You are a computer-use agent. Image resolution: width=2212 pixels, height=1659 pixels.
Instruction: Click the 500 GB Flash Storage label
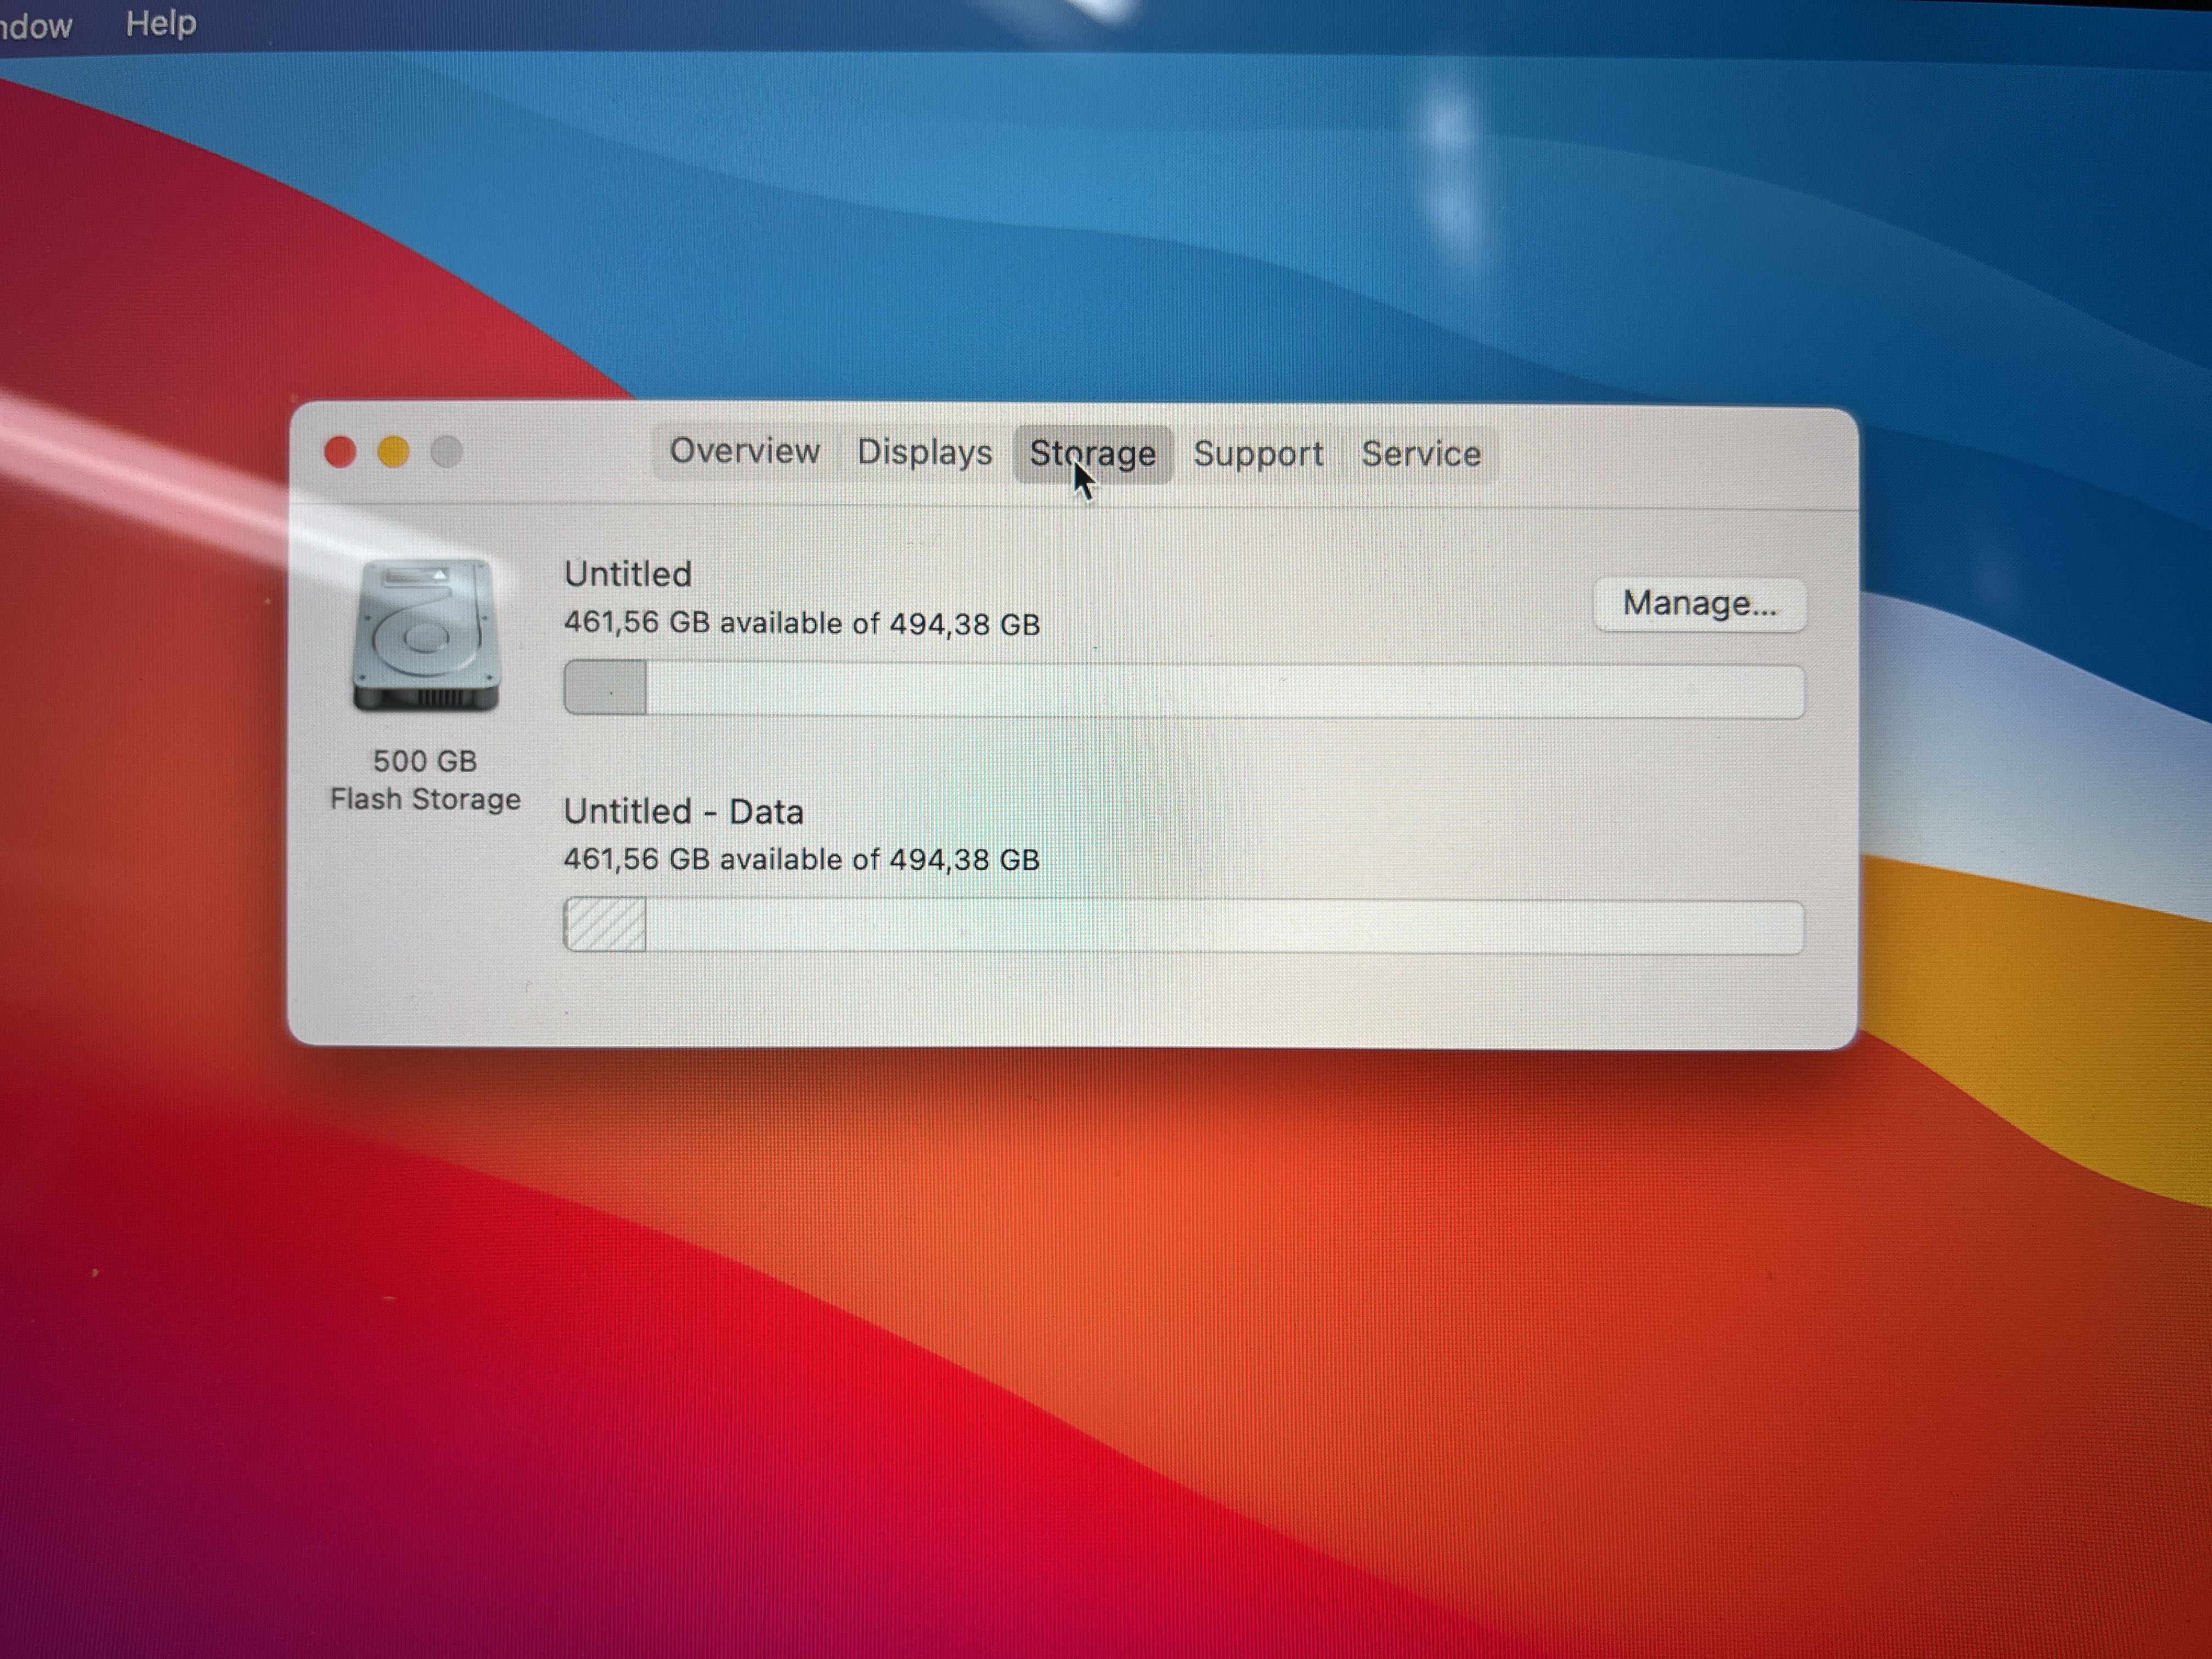coord(425,780)
